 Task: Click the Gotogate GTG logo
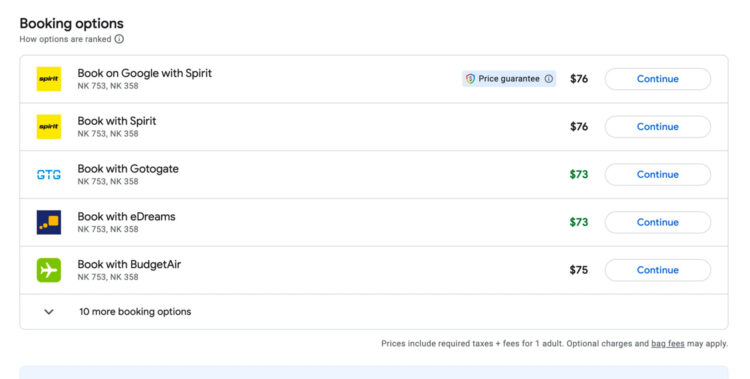49,175
